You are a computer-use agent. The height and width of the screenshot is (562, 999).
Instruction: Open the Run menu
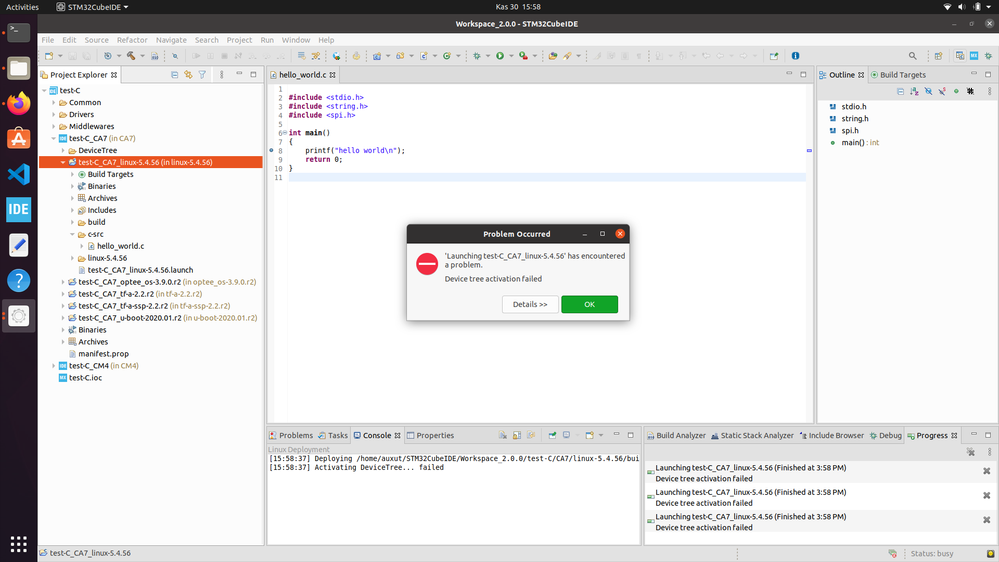267,40
